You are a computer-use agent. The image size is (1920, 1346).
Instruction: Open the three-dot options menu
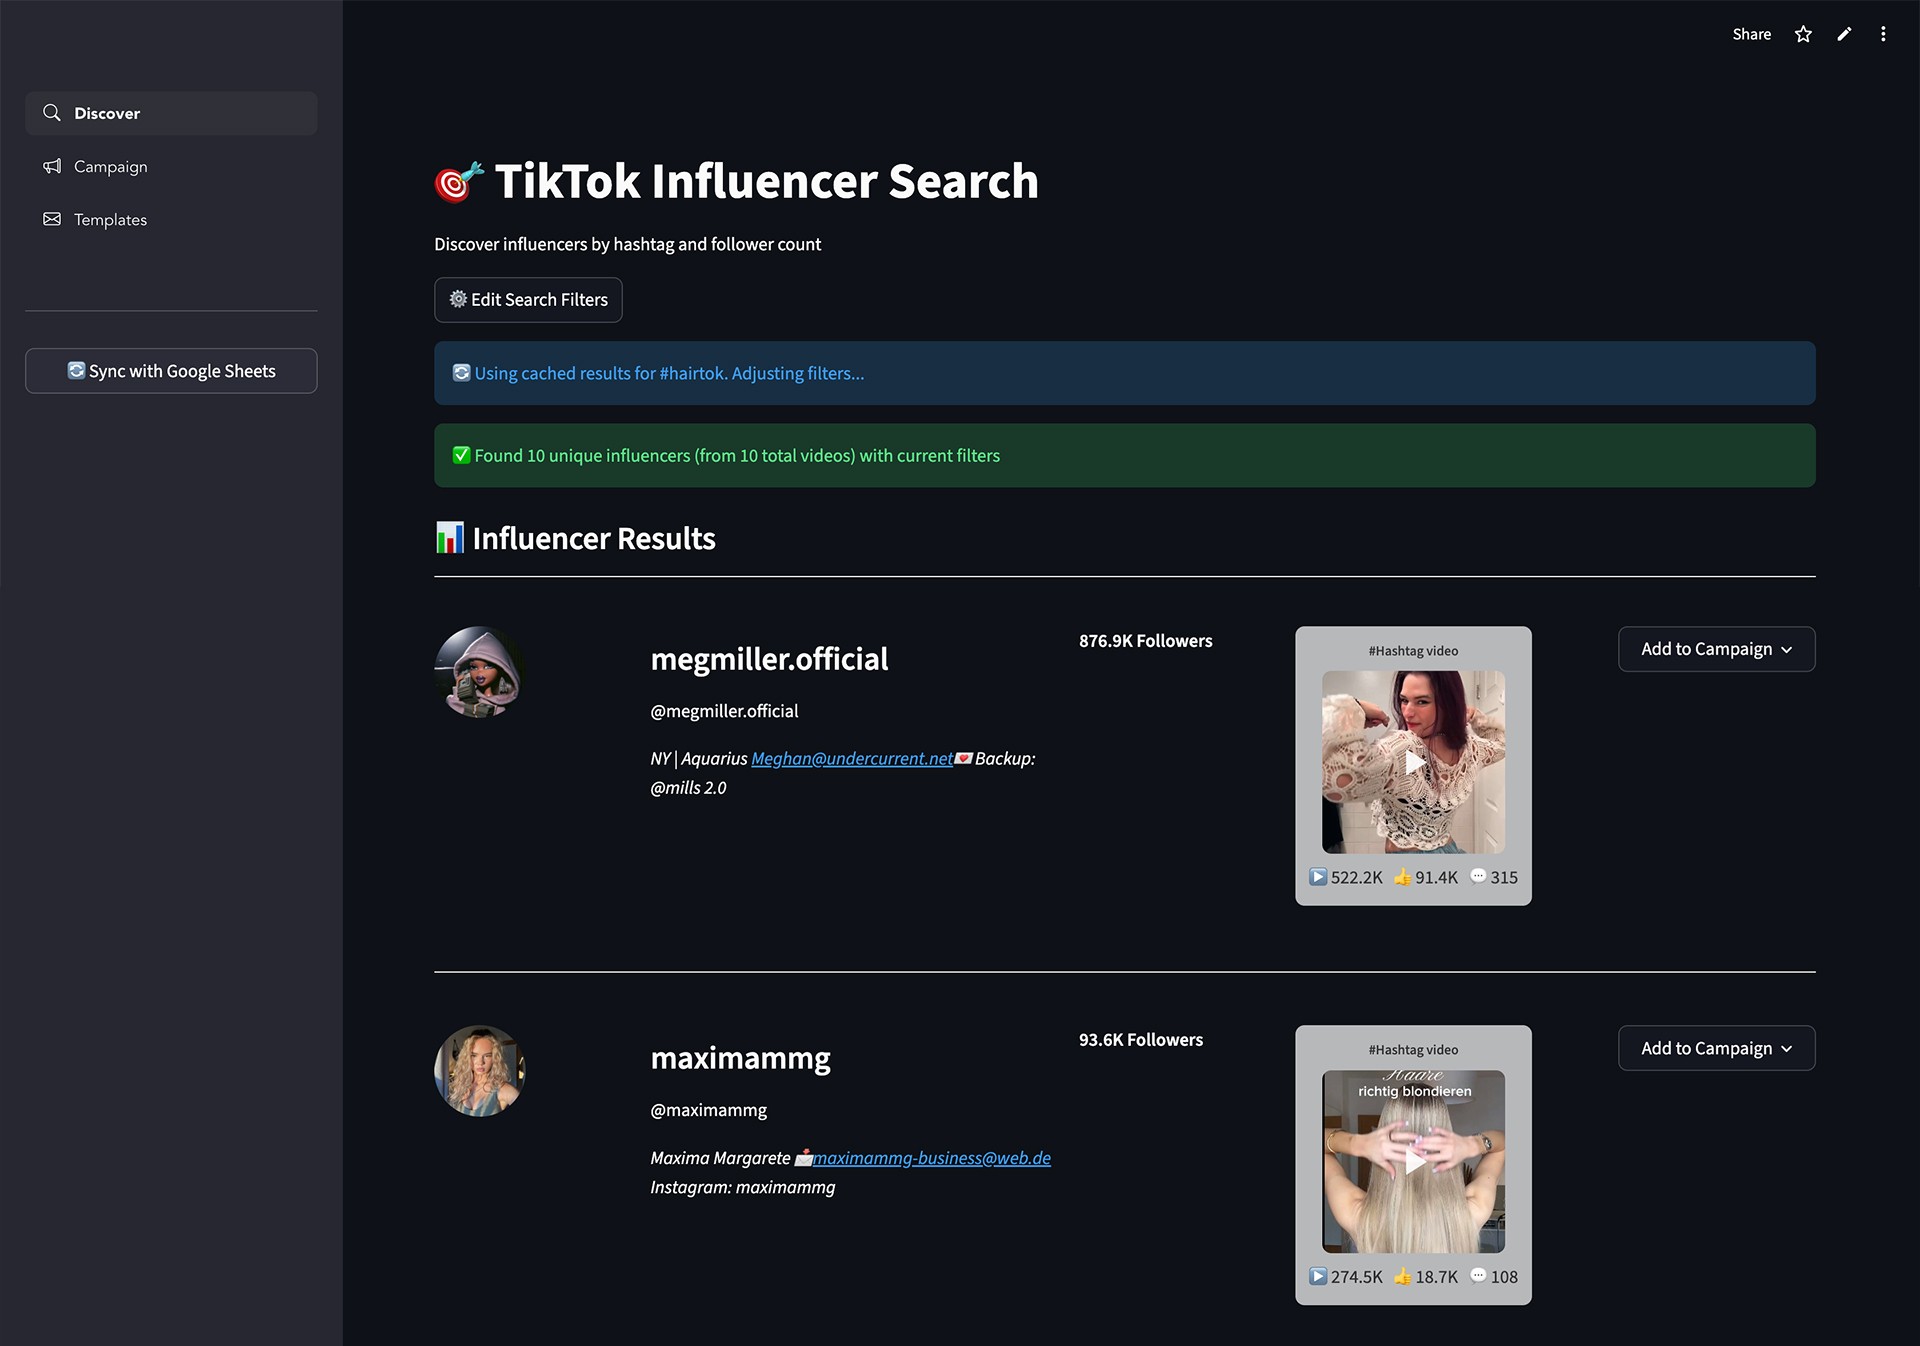(1883, 34)
